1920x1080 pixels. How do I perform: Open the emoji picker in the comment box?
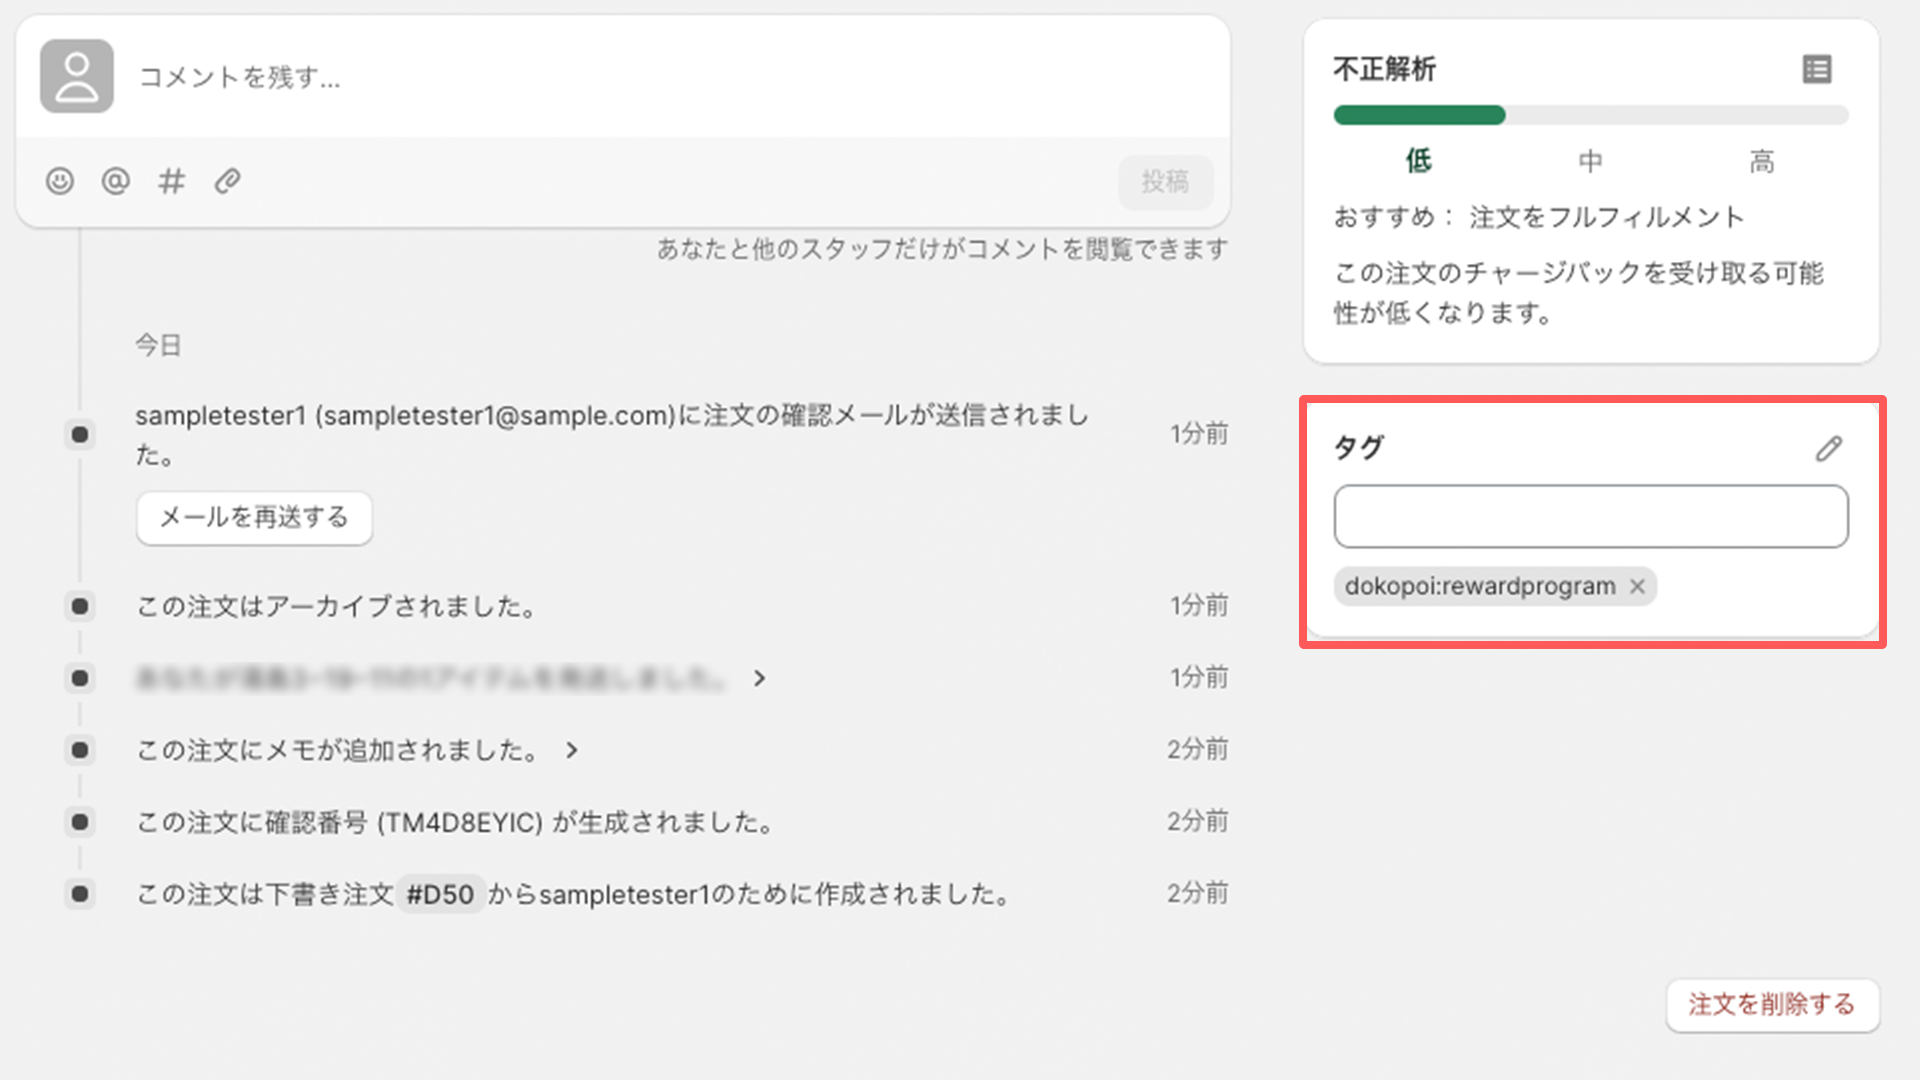coord(60,181)
